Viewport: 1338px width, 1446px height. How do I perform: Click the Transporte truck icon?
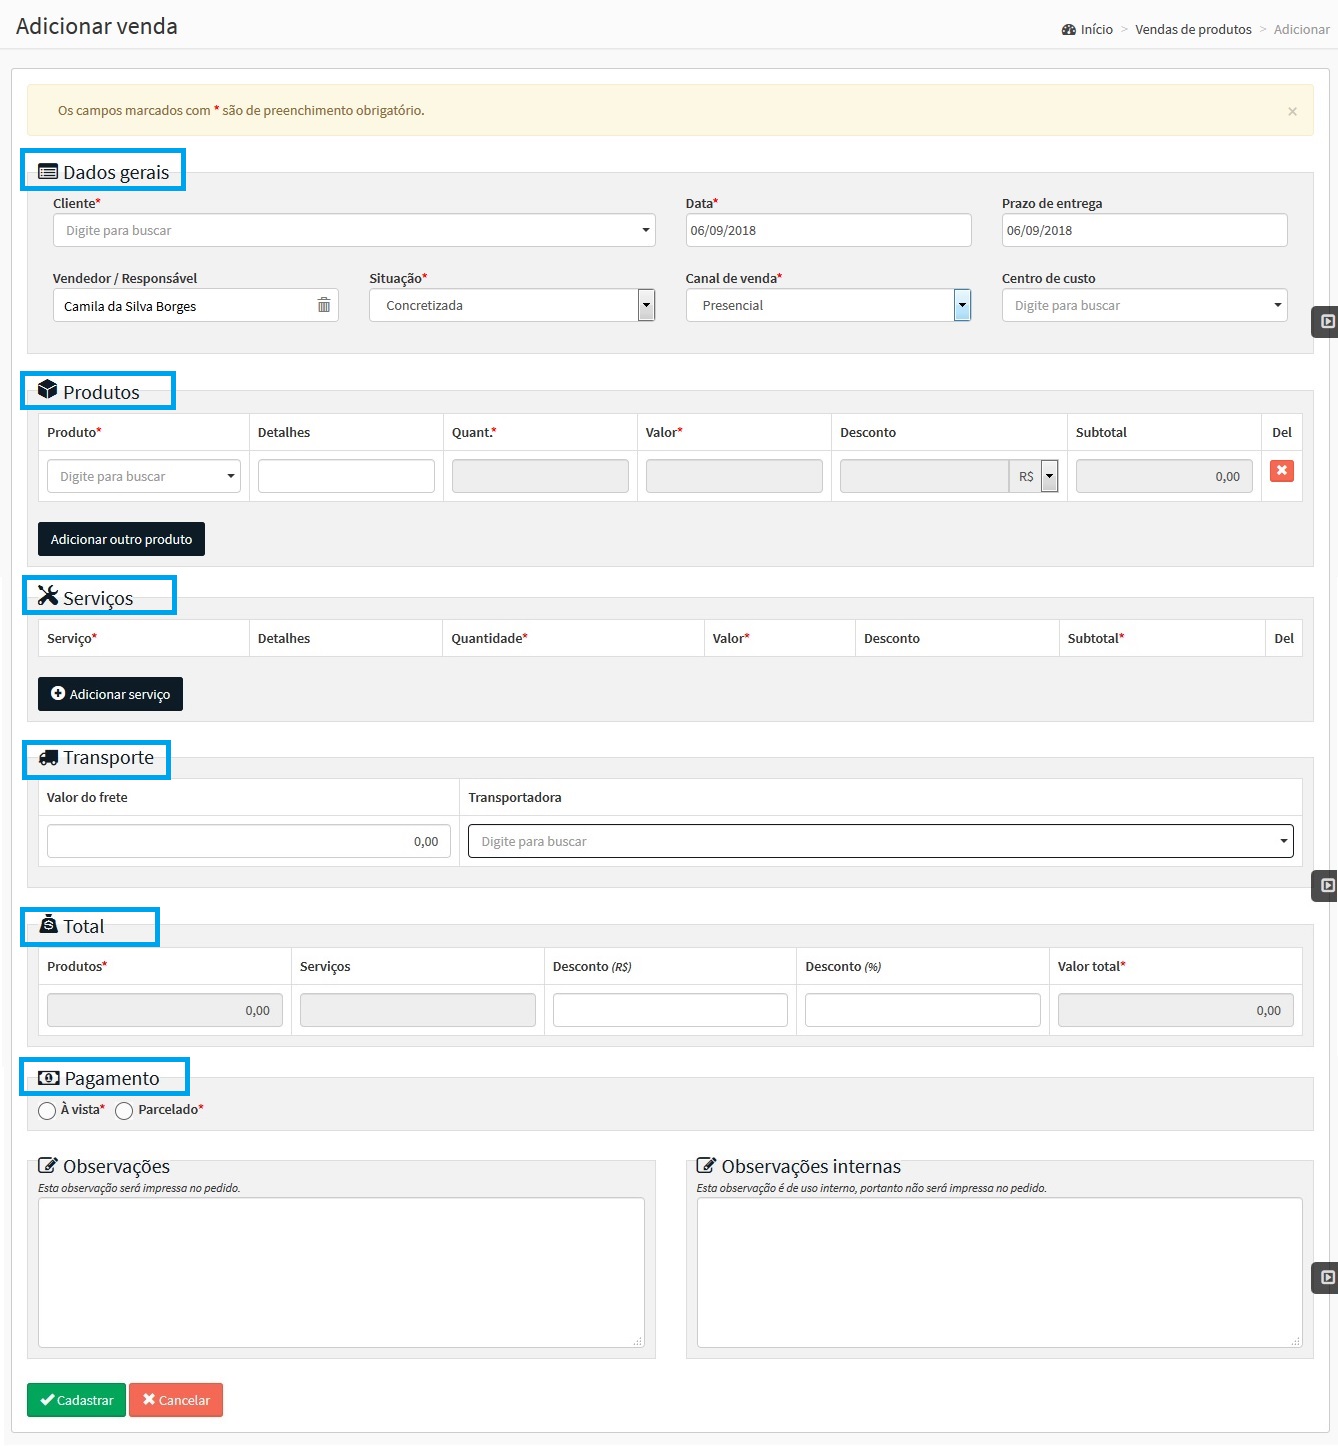pos(48,758)
